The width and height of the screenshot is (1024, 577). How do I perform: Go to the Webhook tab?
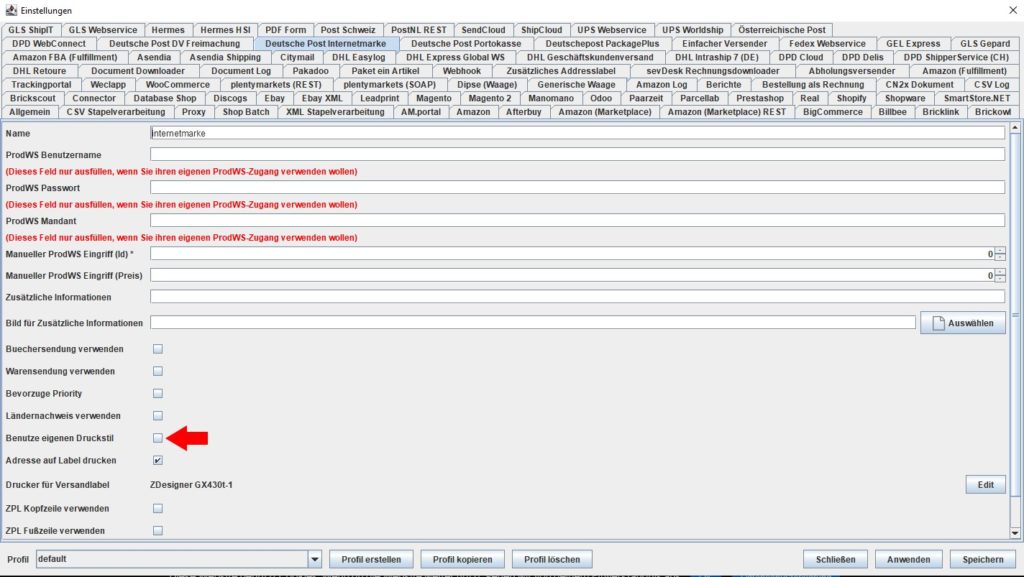462,71
